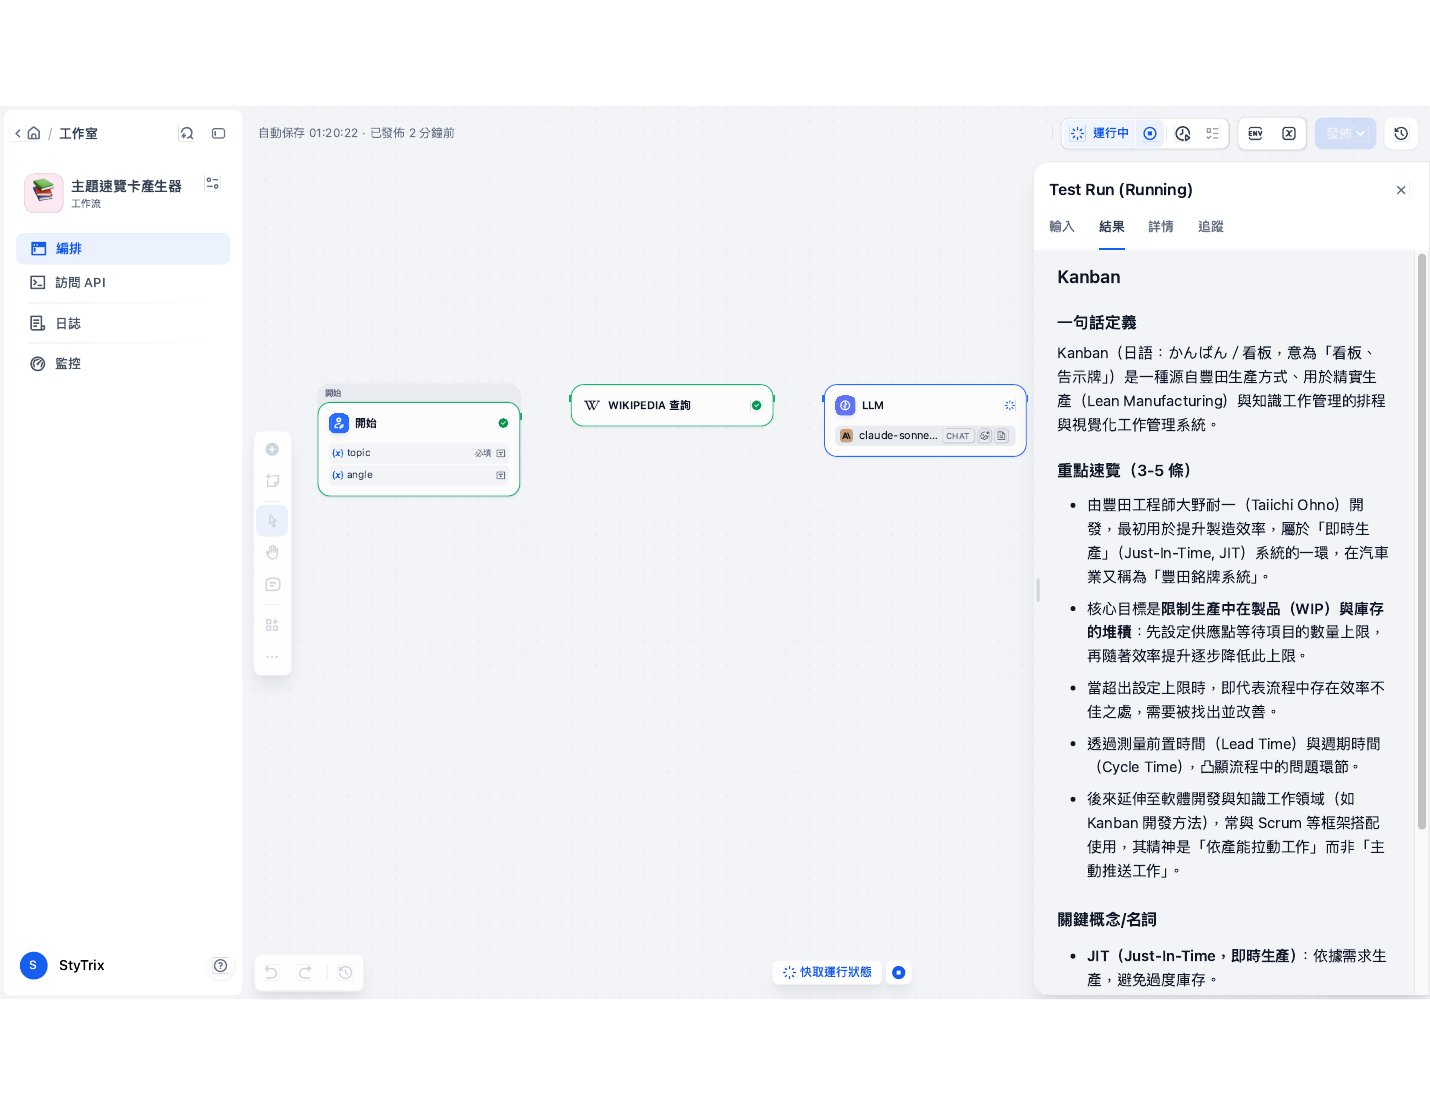The height and width of the screenshot is (1105, 1430).
Task: Open the conversation variables (x) icon
Action: tap(1289, 133)
